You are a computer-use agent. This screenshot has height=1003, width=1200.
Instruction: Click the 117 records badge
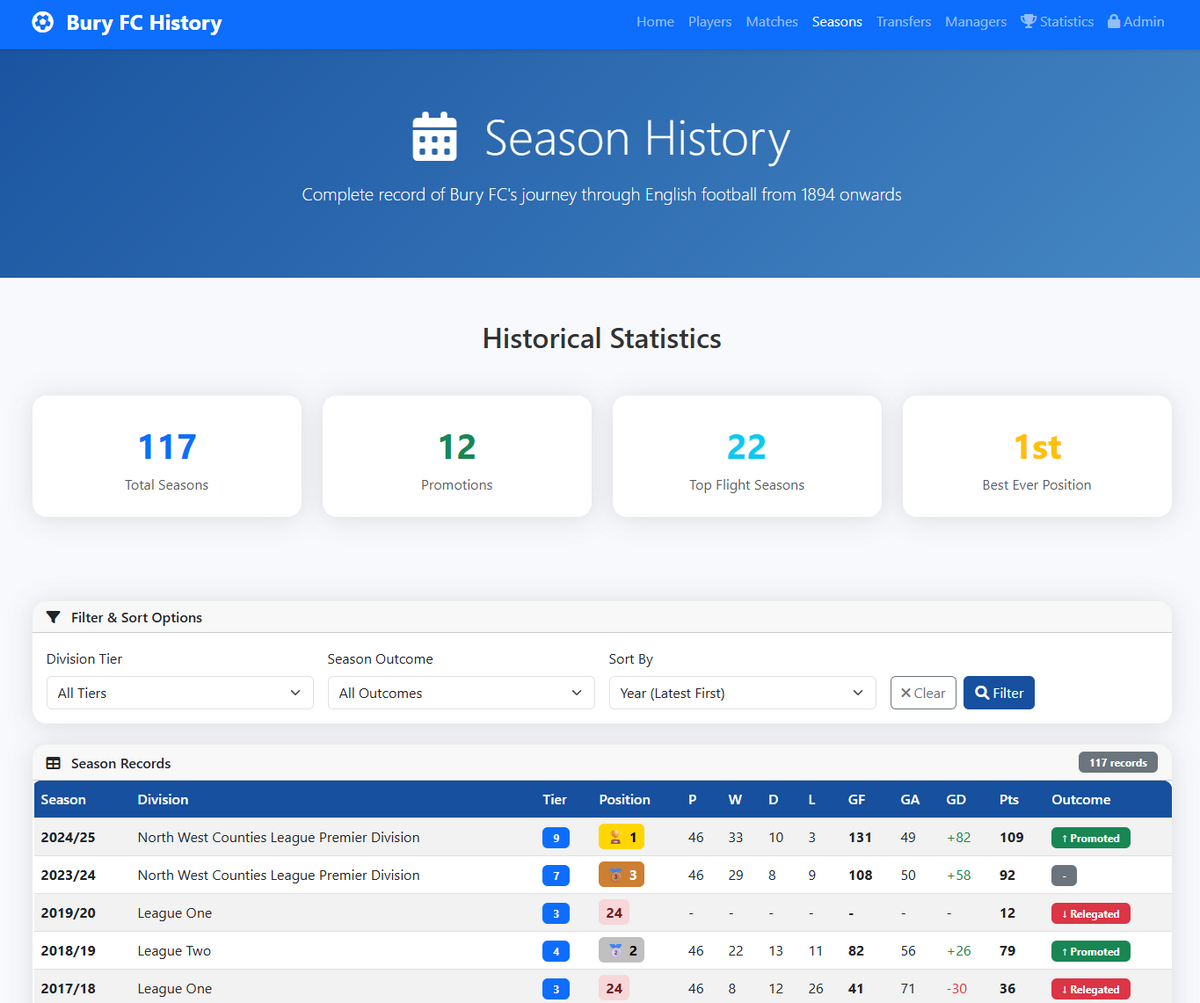1118,763
